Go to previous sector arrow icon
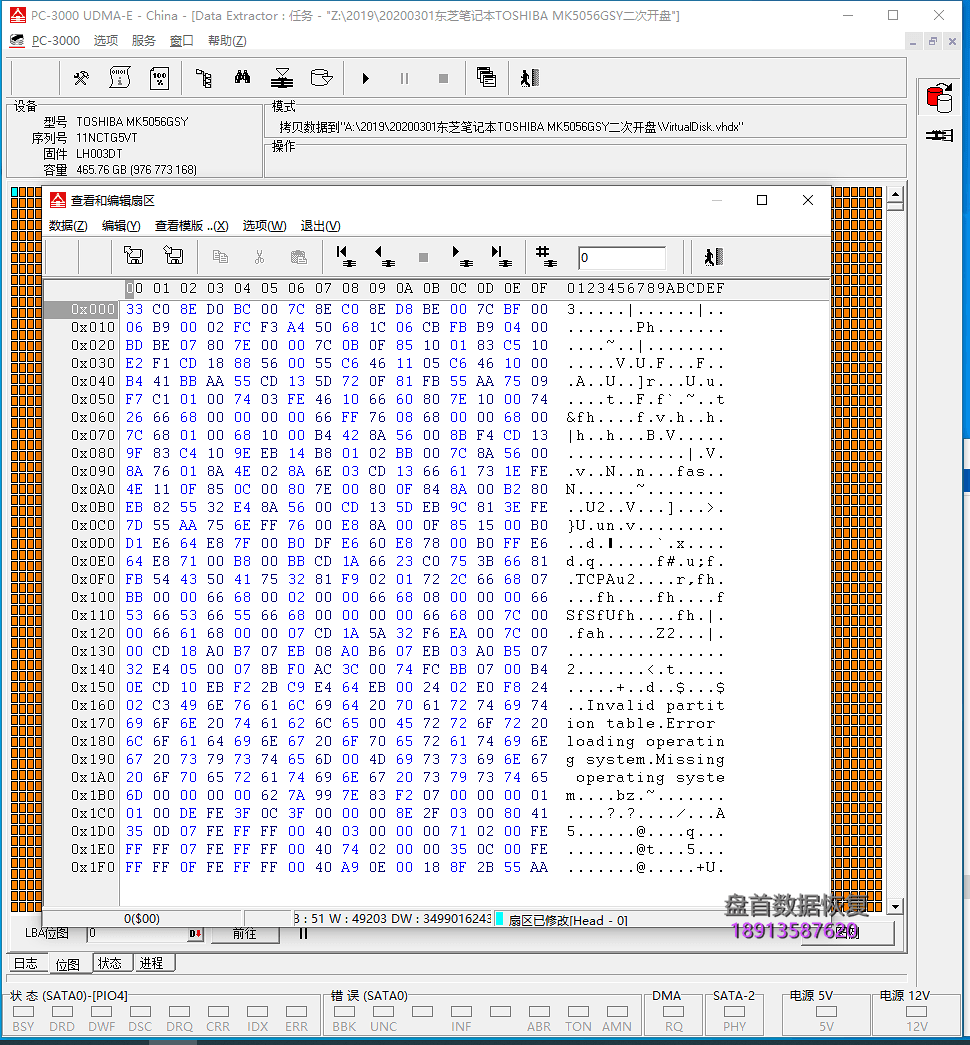The height and width of the screenshot is (1045, 970). click(x=385, y=257)
